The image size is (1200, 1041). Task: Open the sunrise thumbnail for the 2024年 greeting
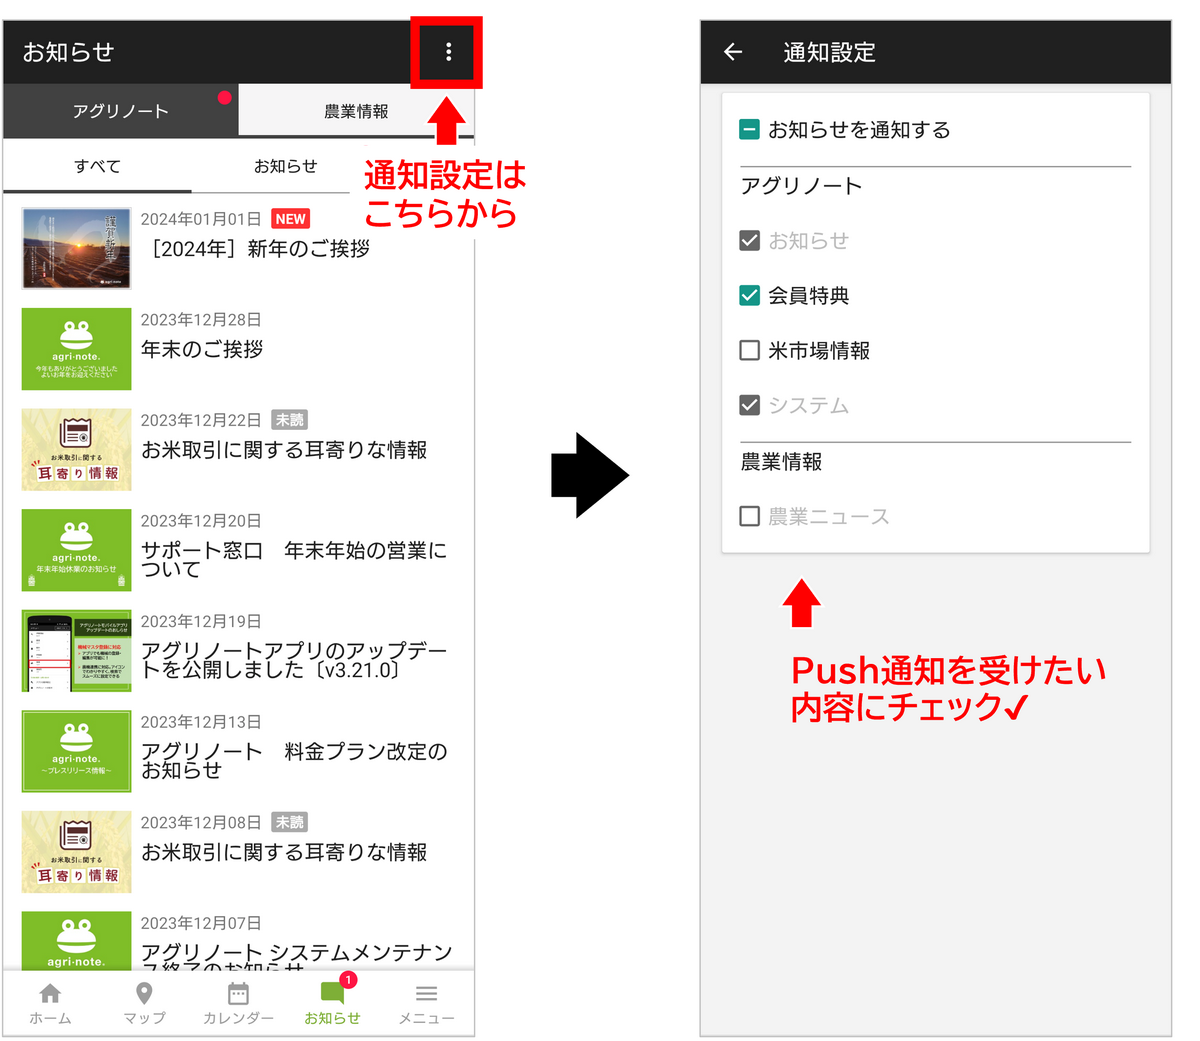tap(76, 248)
